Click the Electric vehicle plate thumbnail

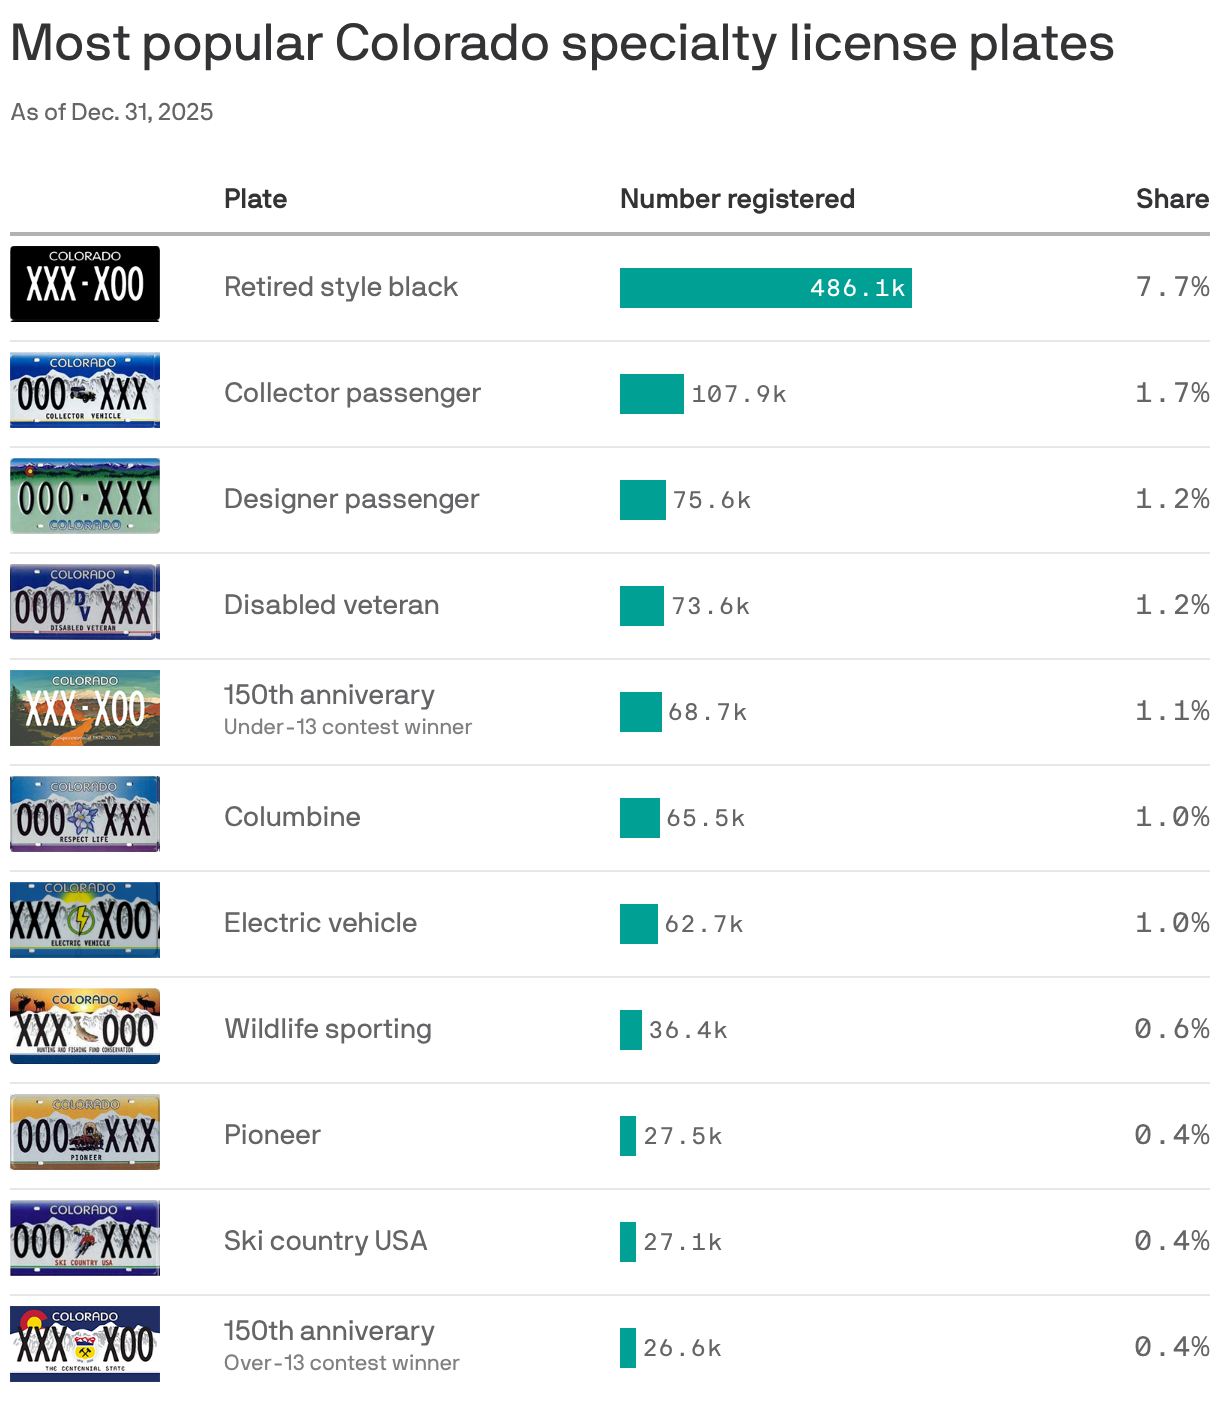point(85,920)
